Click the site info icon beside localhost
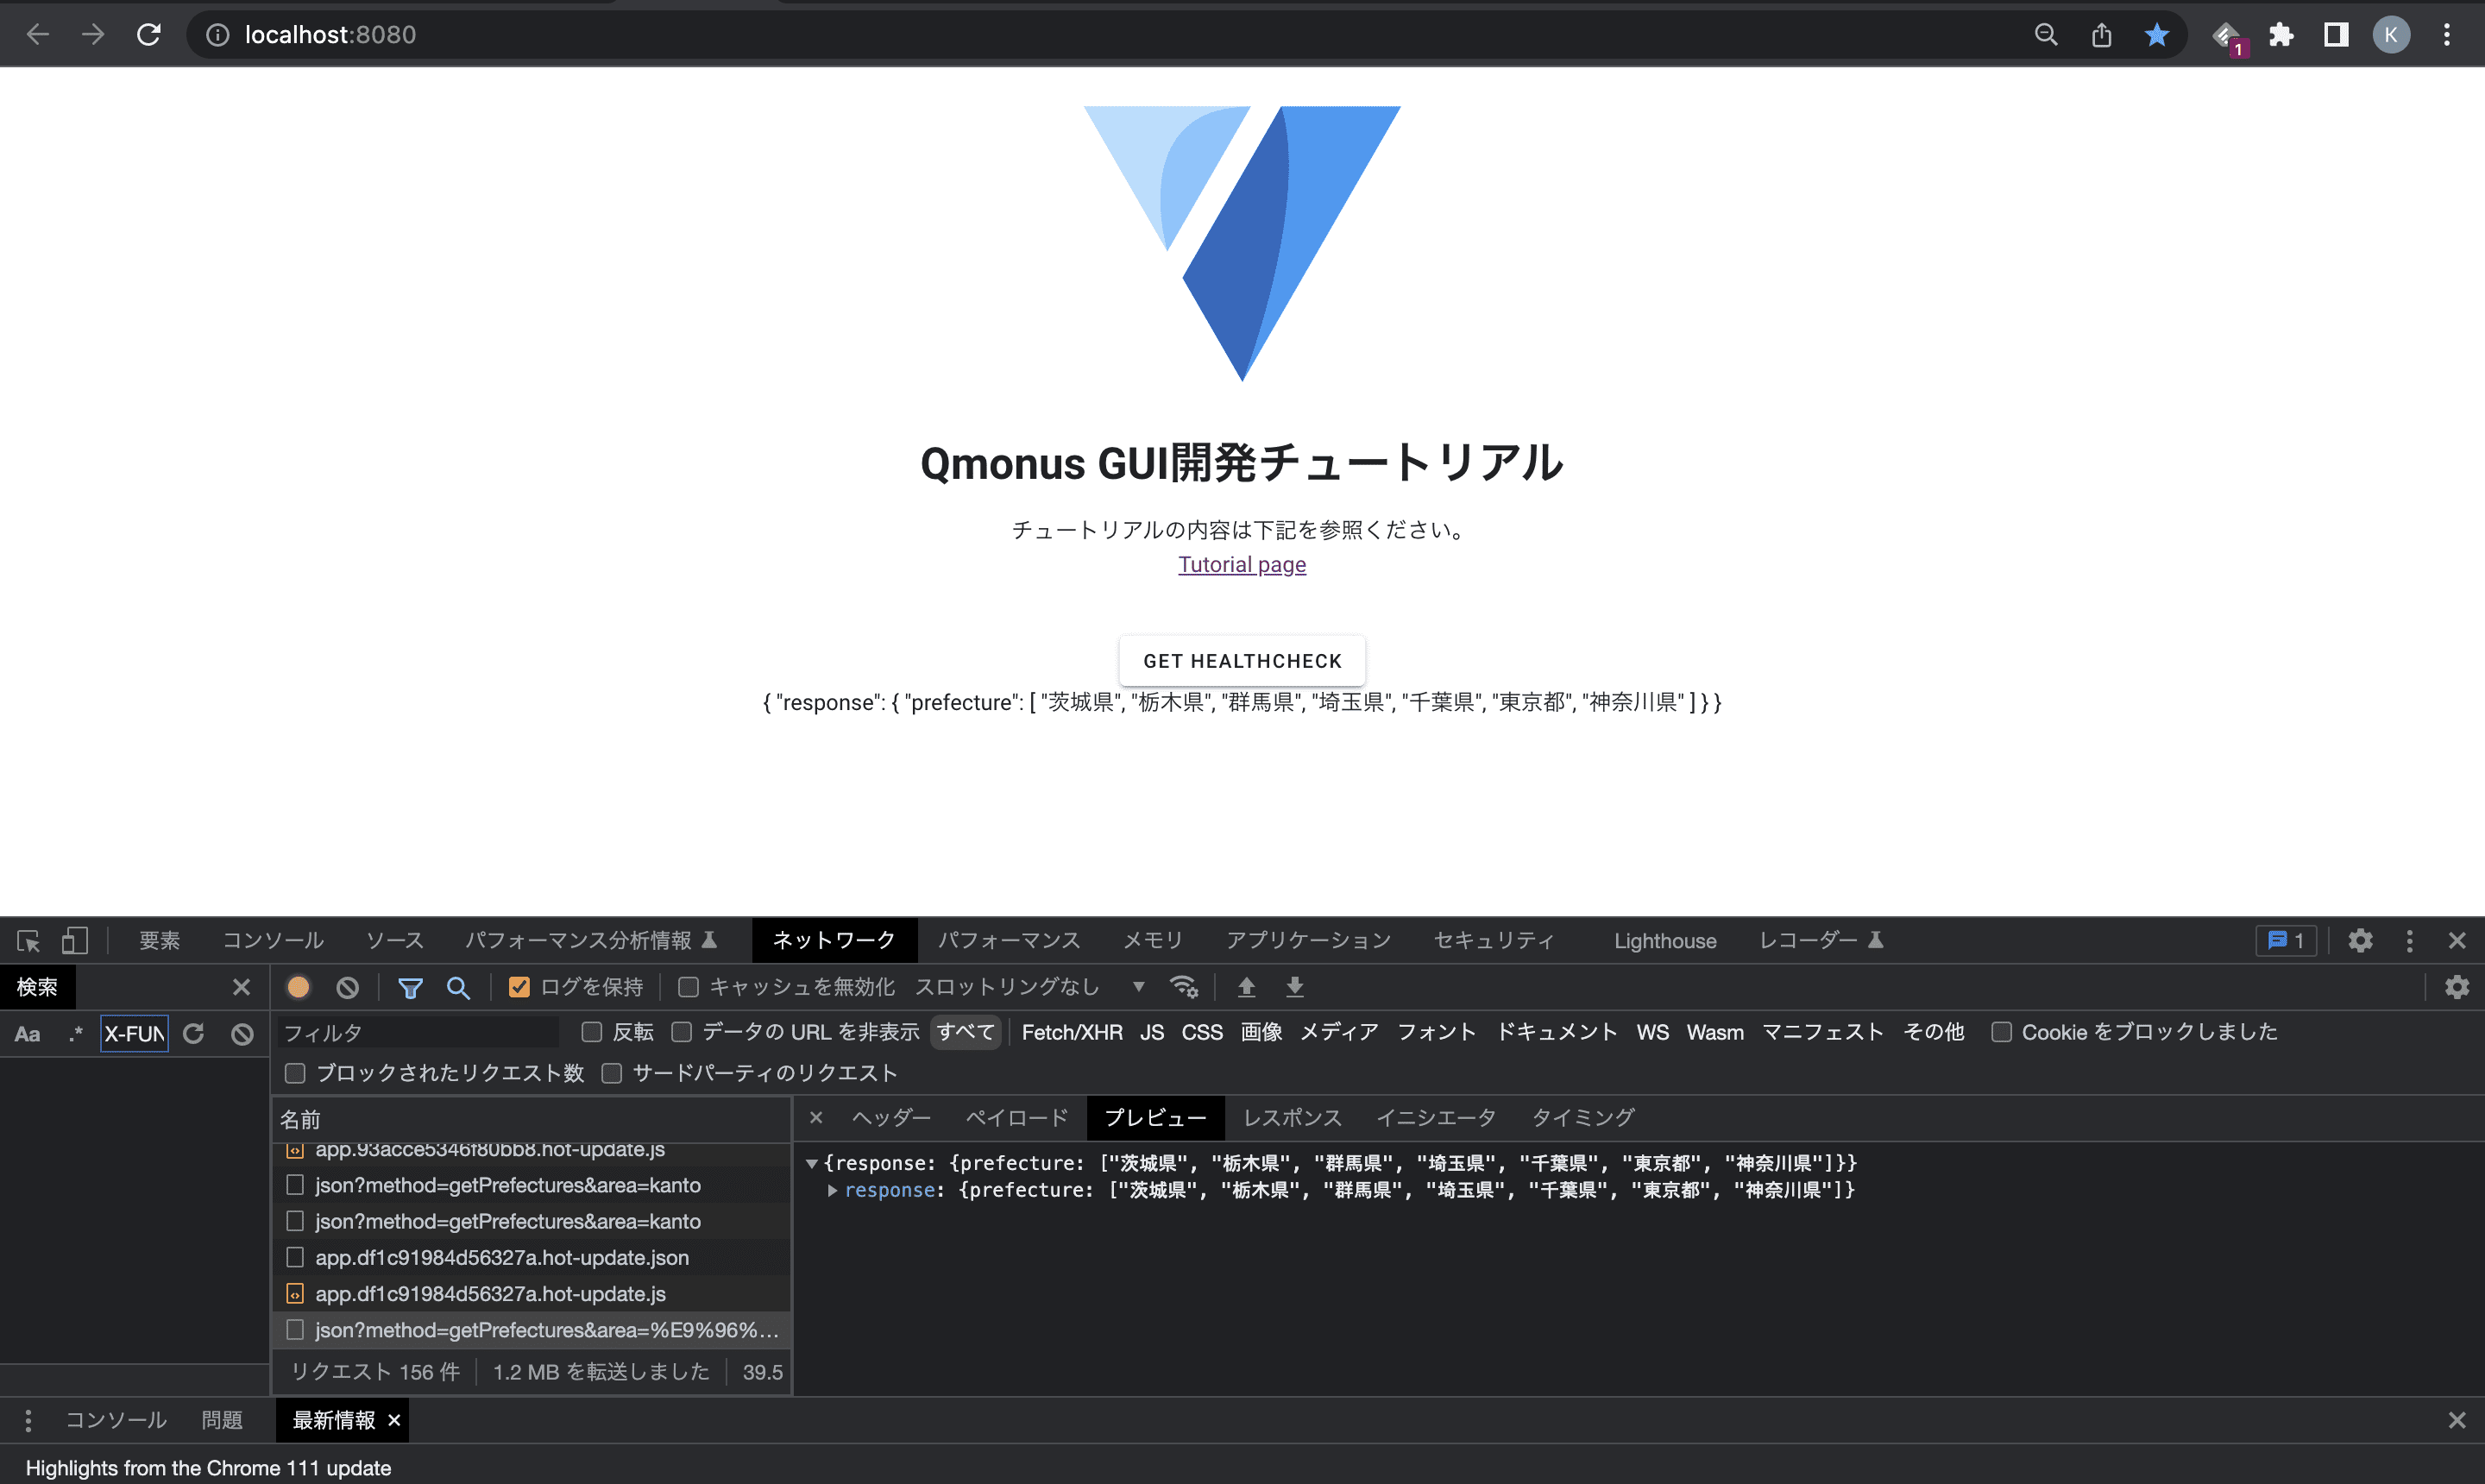Screen dimensions: 2485x1484 tap(217, 35)
